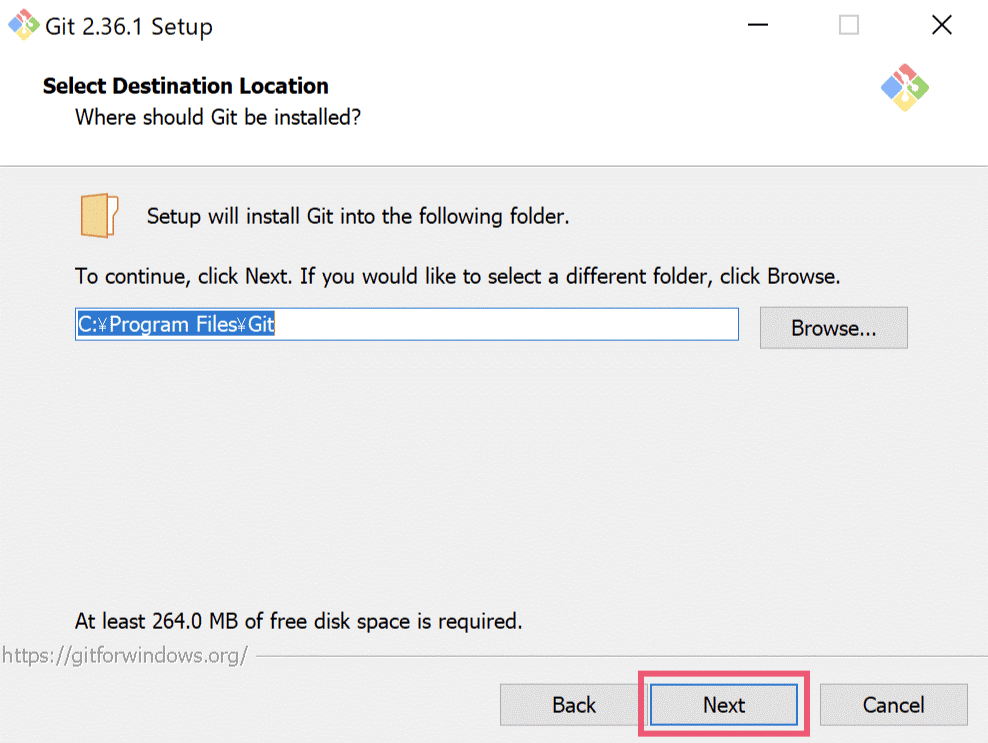
Task: Click the 'Select Destination Location' heading
Action: point(186,86)
